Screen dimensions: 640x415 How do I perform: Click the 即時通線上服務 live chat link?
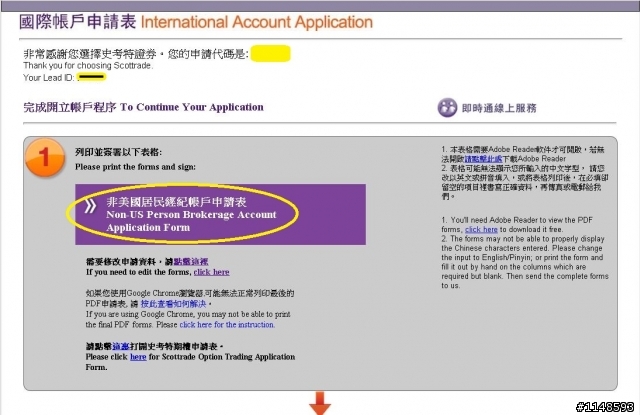pos(499,108)
